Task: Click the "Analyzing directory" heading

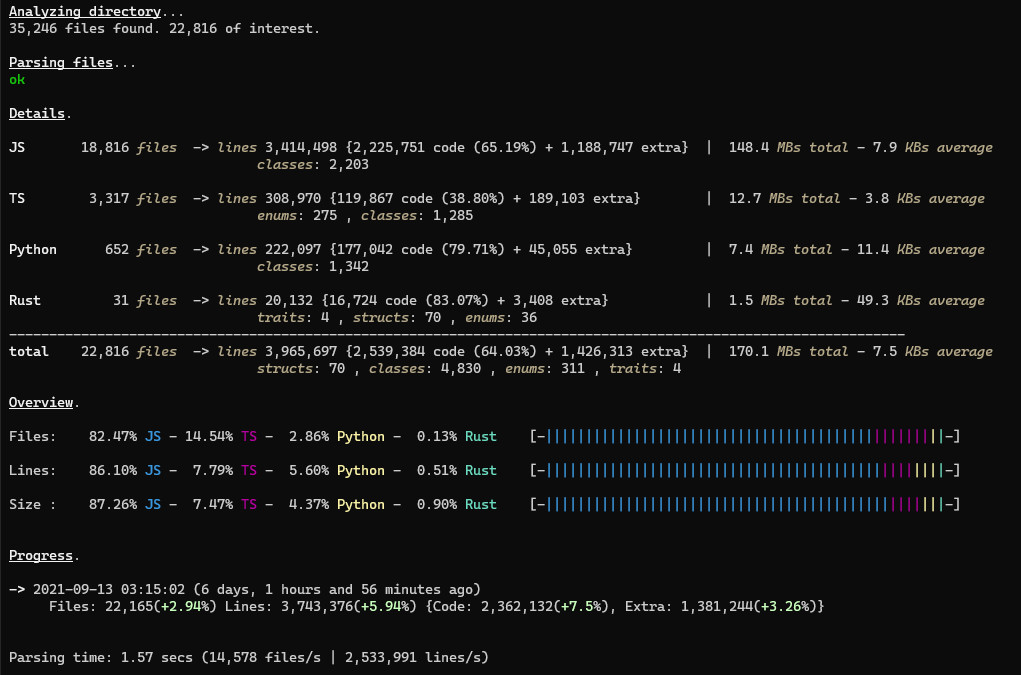Action: pos(85,12)
